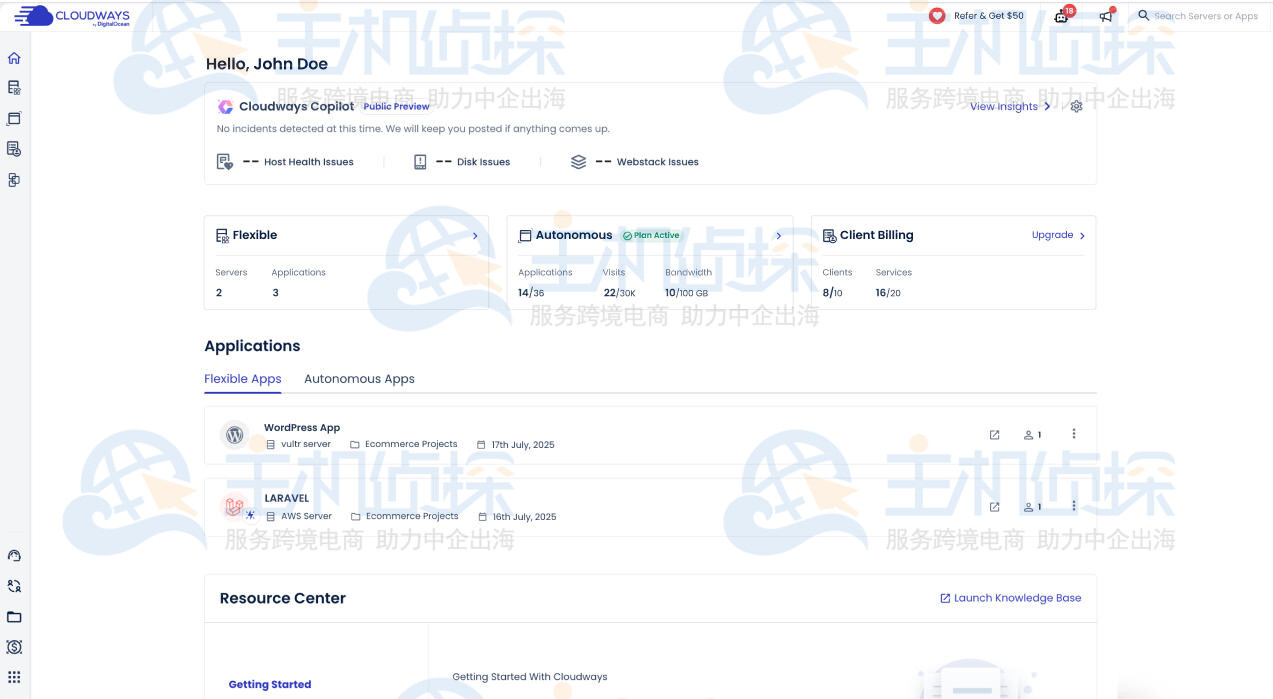Click the vultr server link
This screenshot has width=1273, height=699.
(306, 444)
